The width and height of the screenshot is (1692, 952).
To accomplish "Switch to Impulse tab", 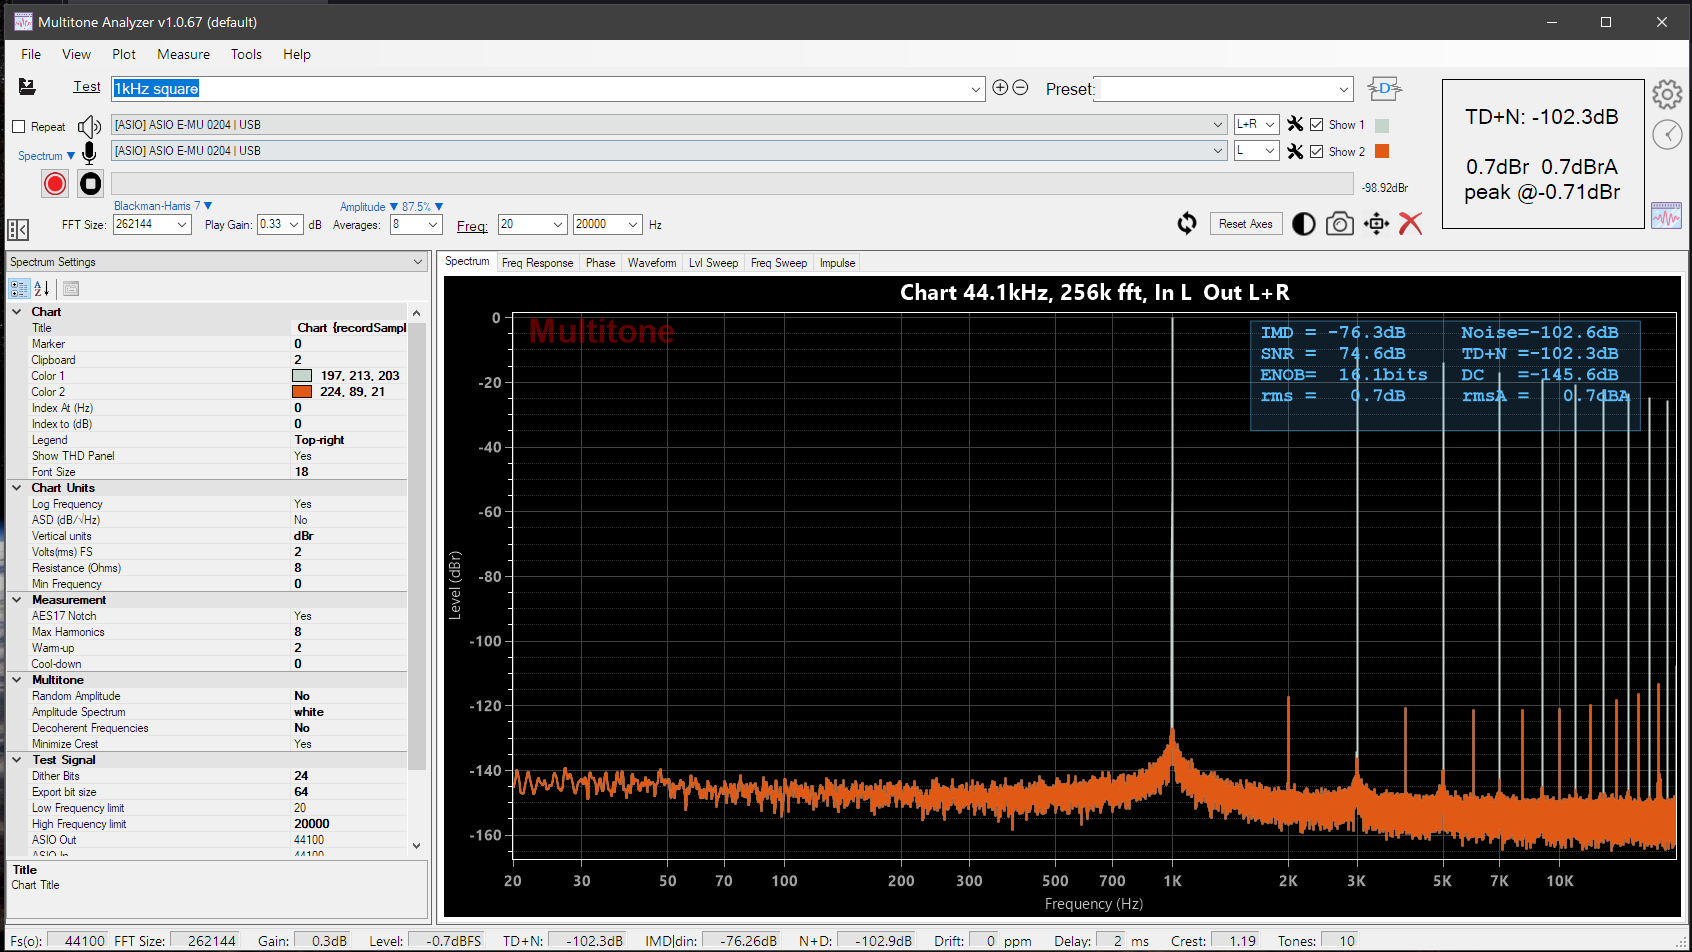I will pos(837,263).
